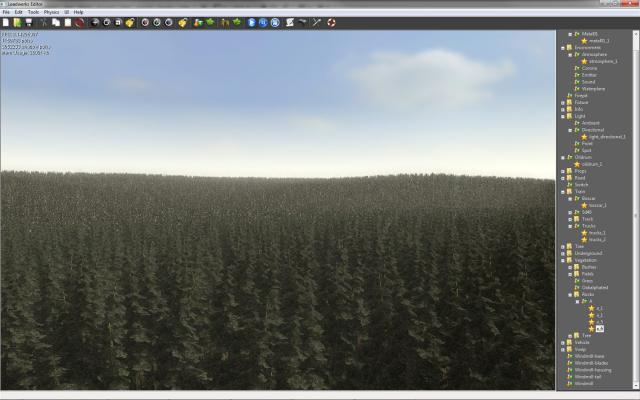Expand the Vehicle folder node
The width and height of the screenshot is (640, 400).
(x=563, y=342)
